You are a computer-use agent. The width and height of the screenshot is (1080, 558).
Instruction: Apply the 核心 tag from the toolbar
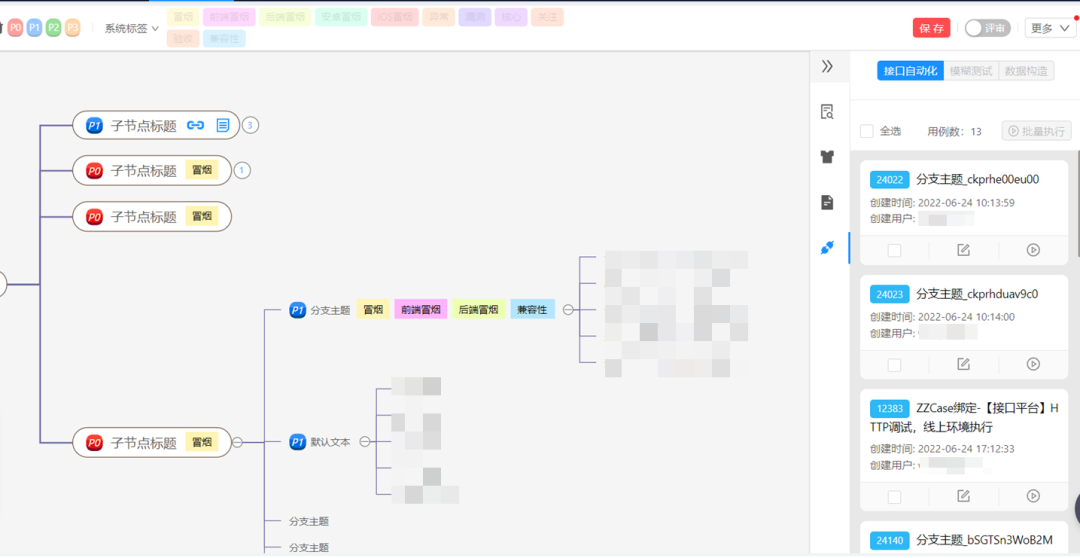click(x=511, y=17)
